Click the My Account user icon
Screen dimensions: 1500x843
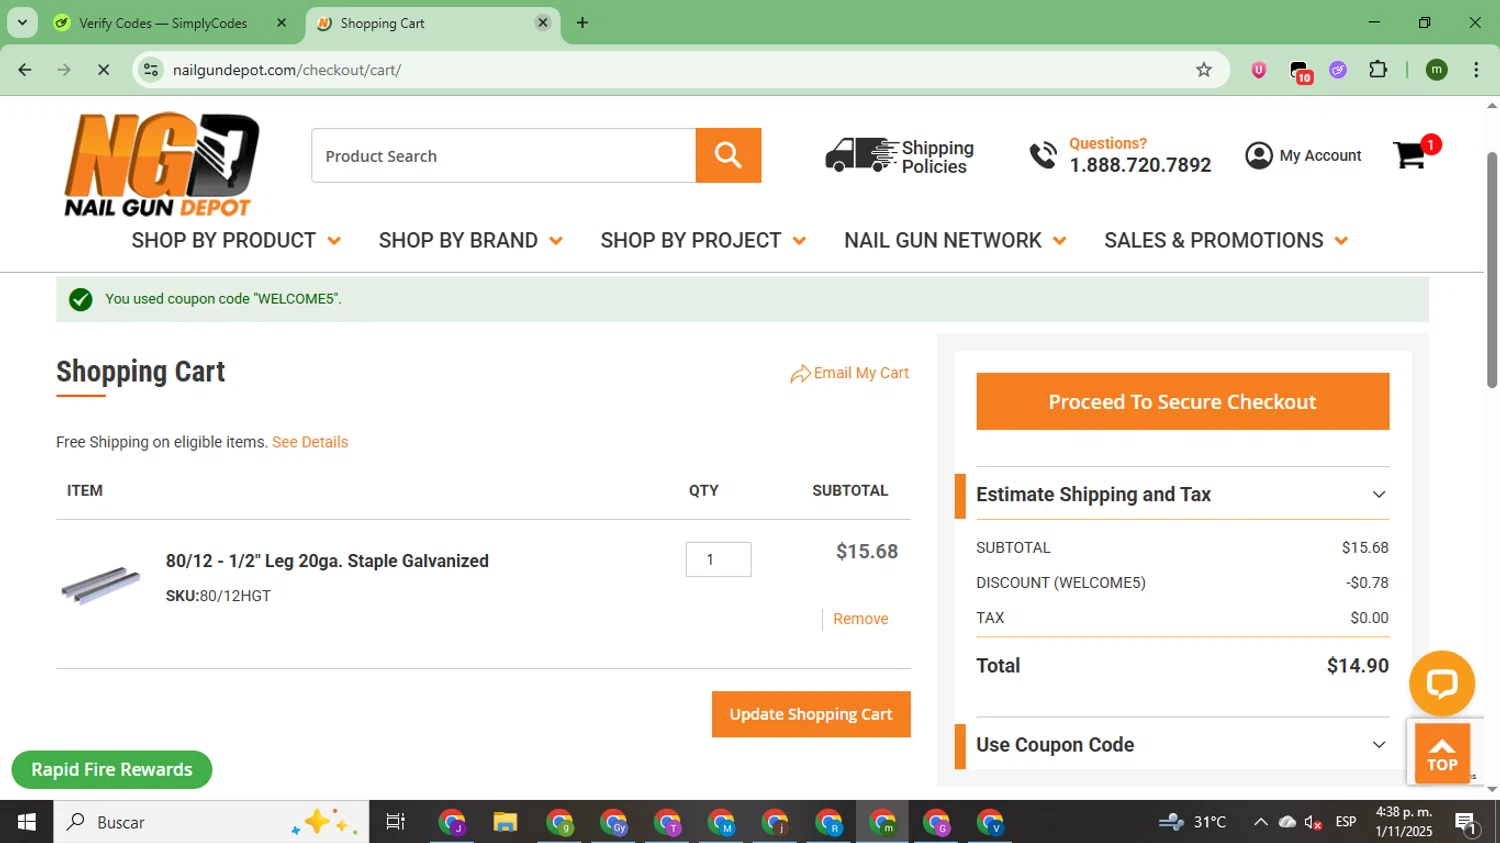1259,155
